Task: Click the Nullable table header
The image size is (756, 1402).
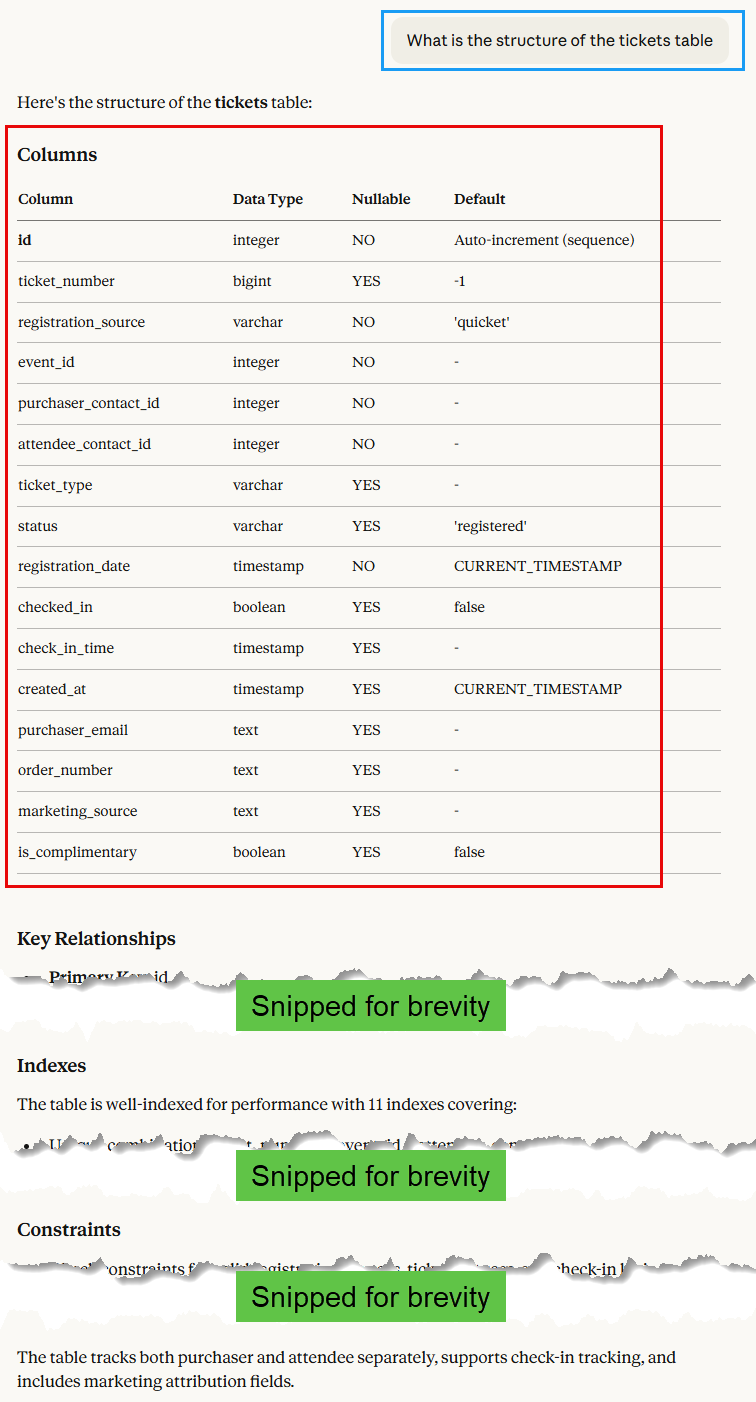Action: click(x=381, y=199)
